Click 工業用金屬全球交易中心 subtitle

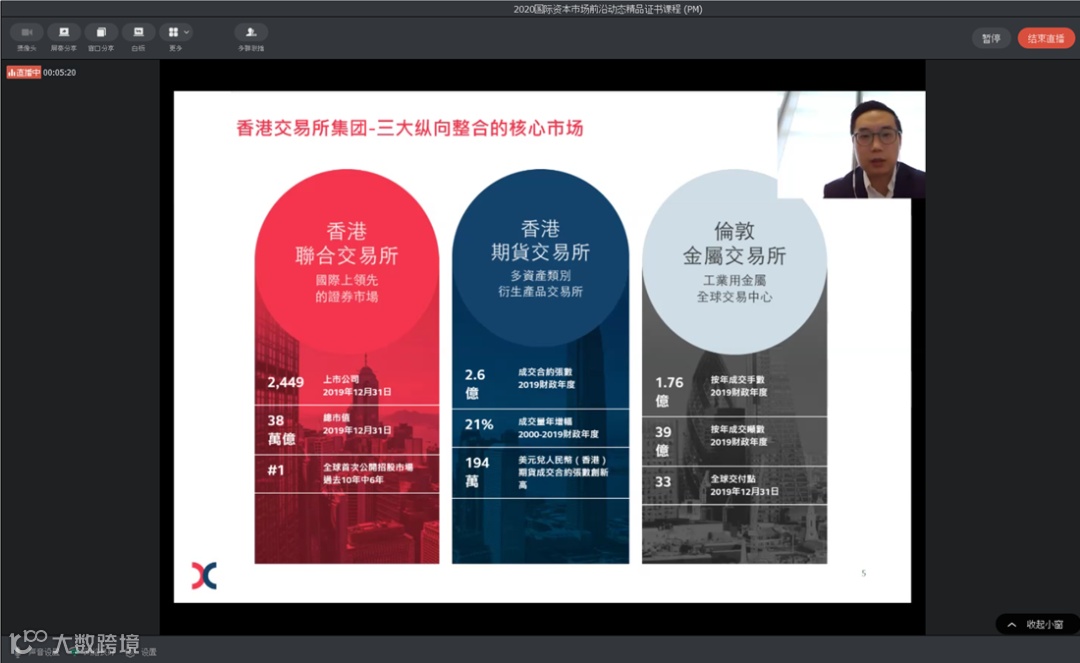[x=734, y=288]
